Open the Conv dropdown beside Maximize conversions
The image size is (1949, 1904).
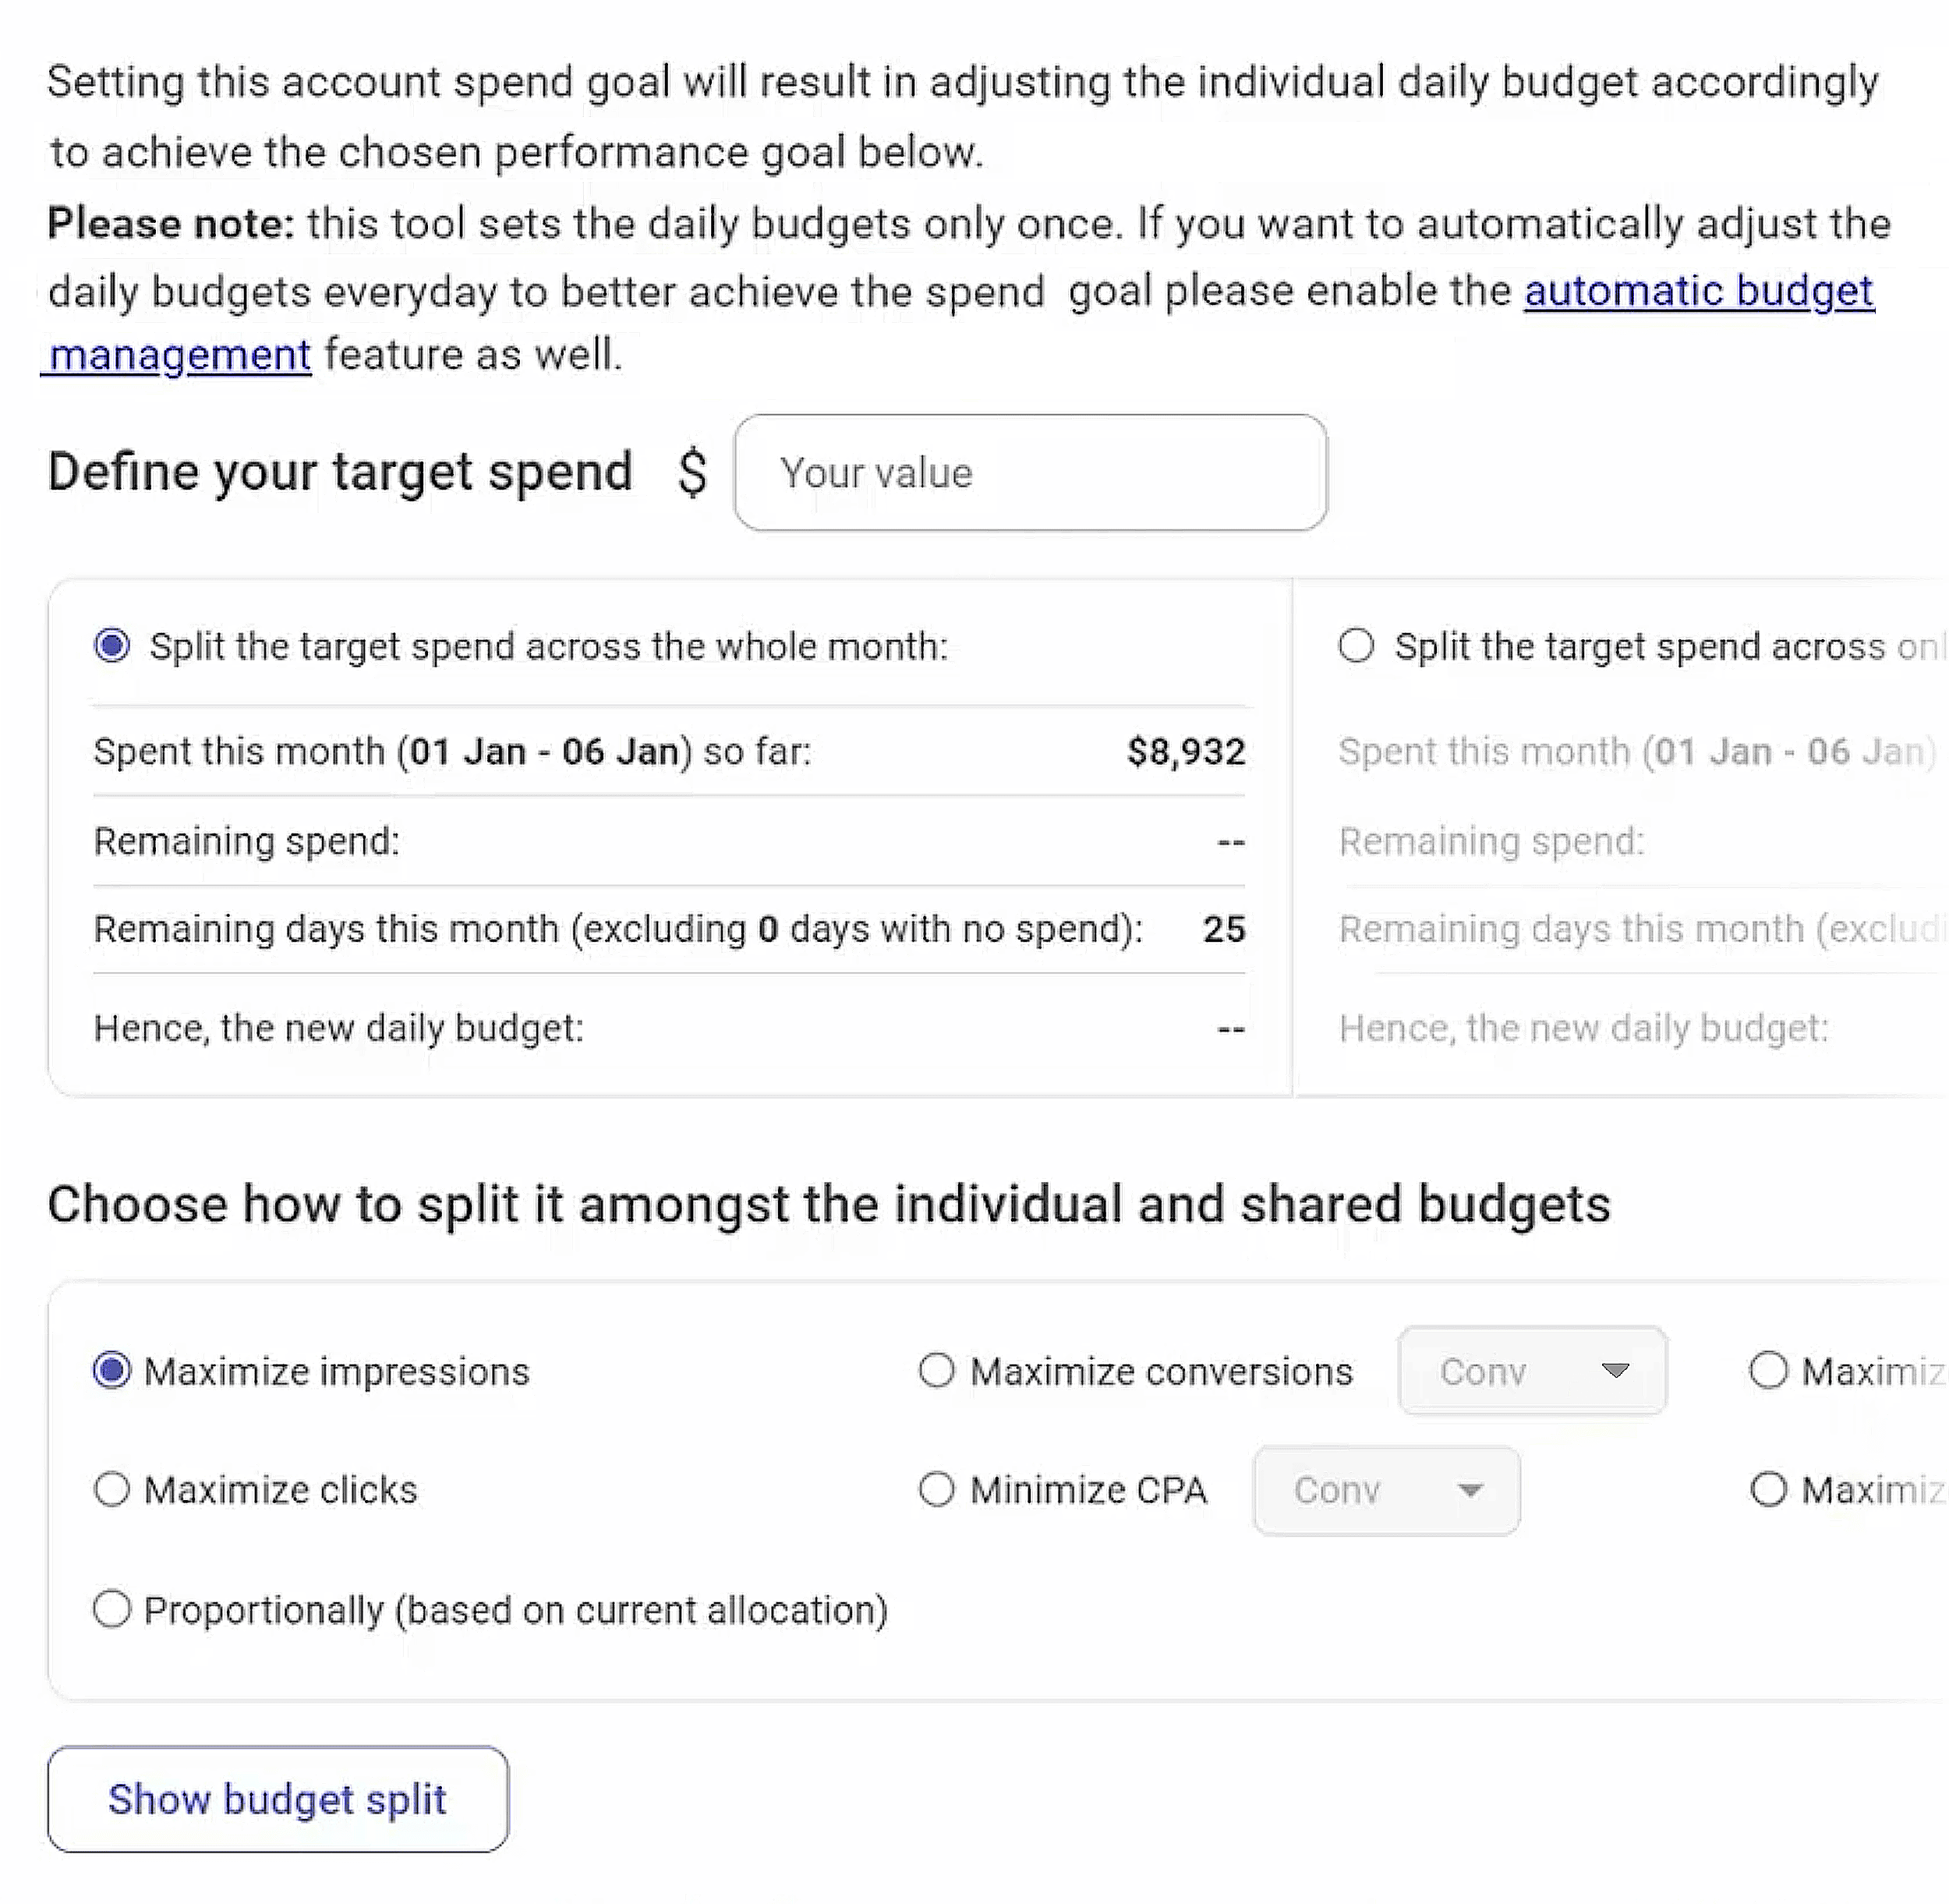(1532, 1371)
